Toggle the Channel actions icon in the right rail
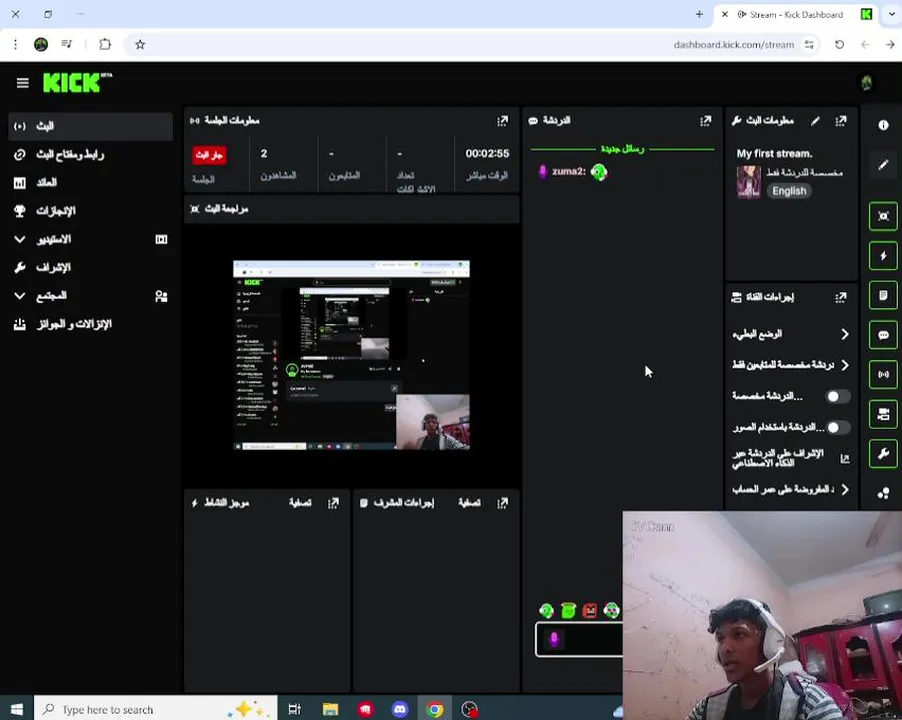902x720 pixels. (x=883, y=414)
